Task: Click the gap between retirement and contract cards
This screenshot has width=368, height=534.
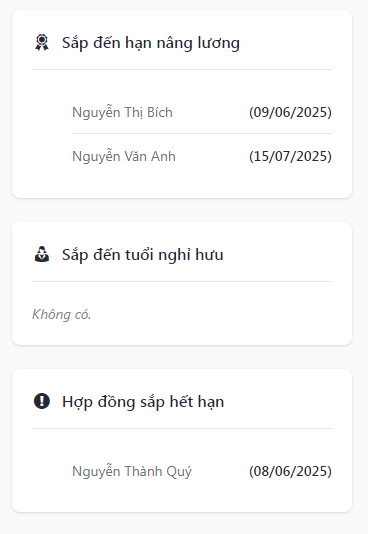Action: click(x=182, y=357)
